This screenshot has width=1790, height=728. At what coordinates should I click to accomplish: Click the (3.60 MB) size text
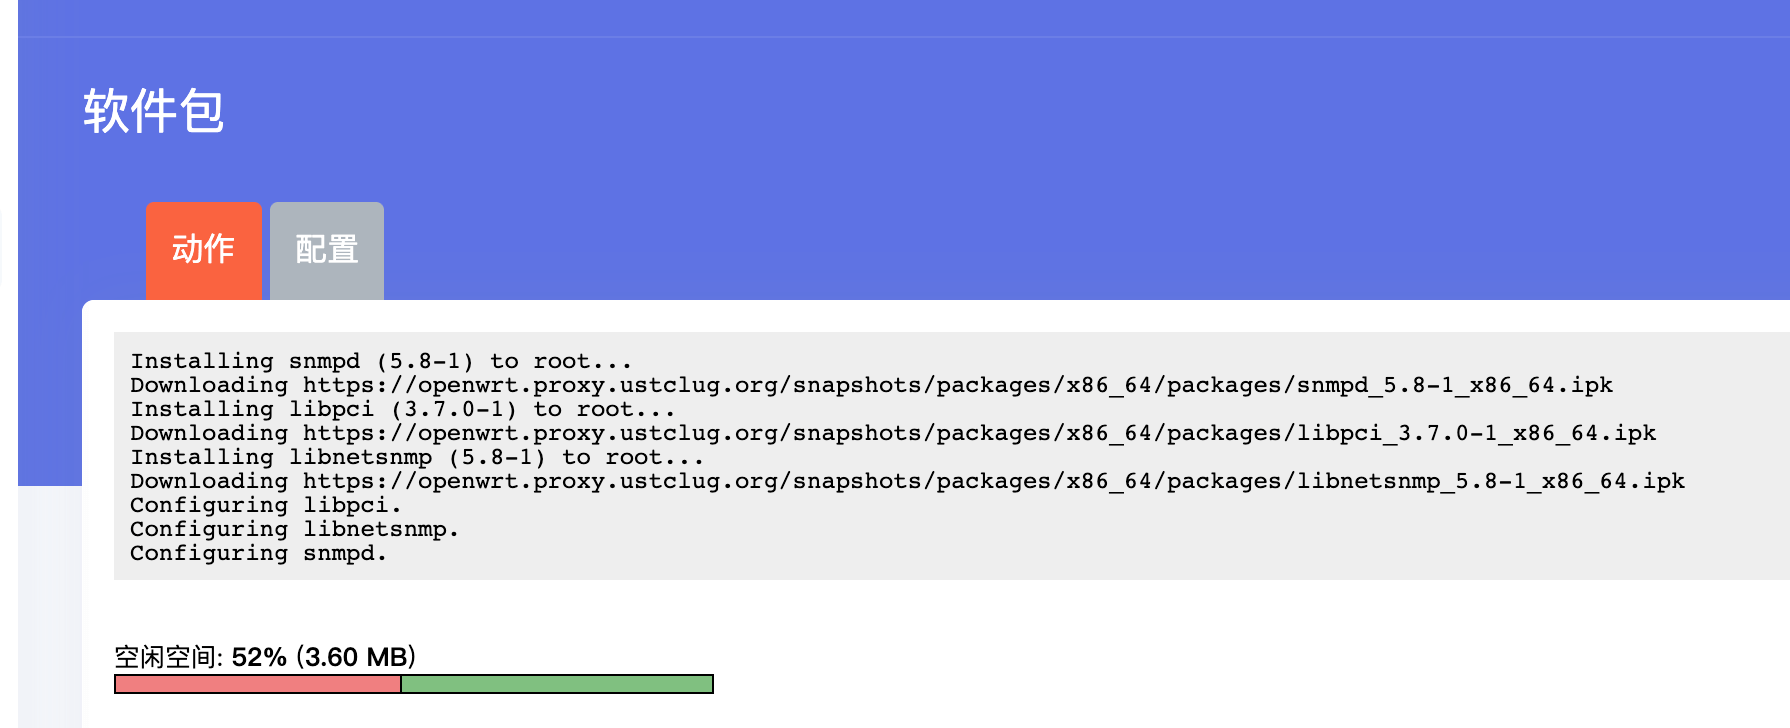[x=356, y=657]
